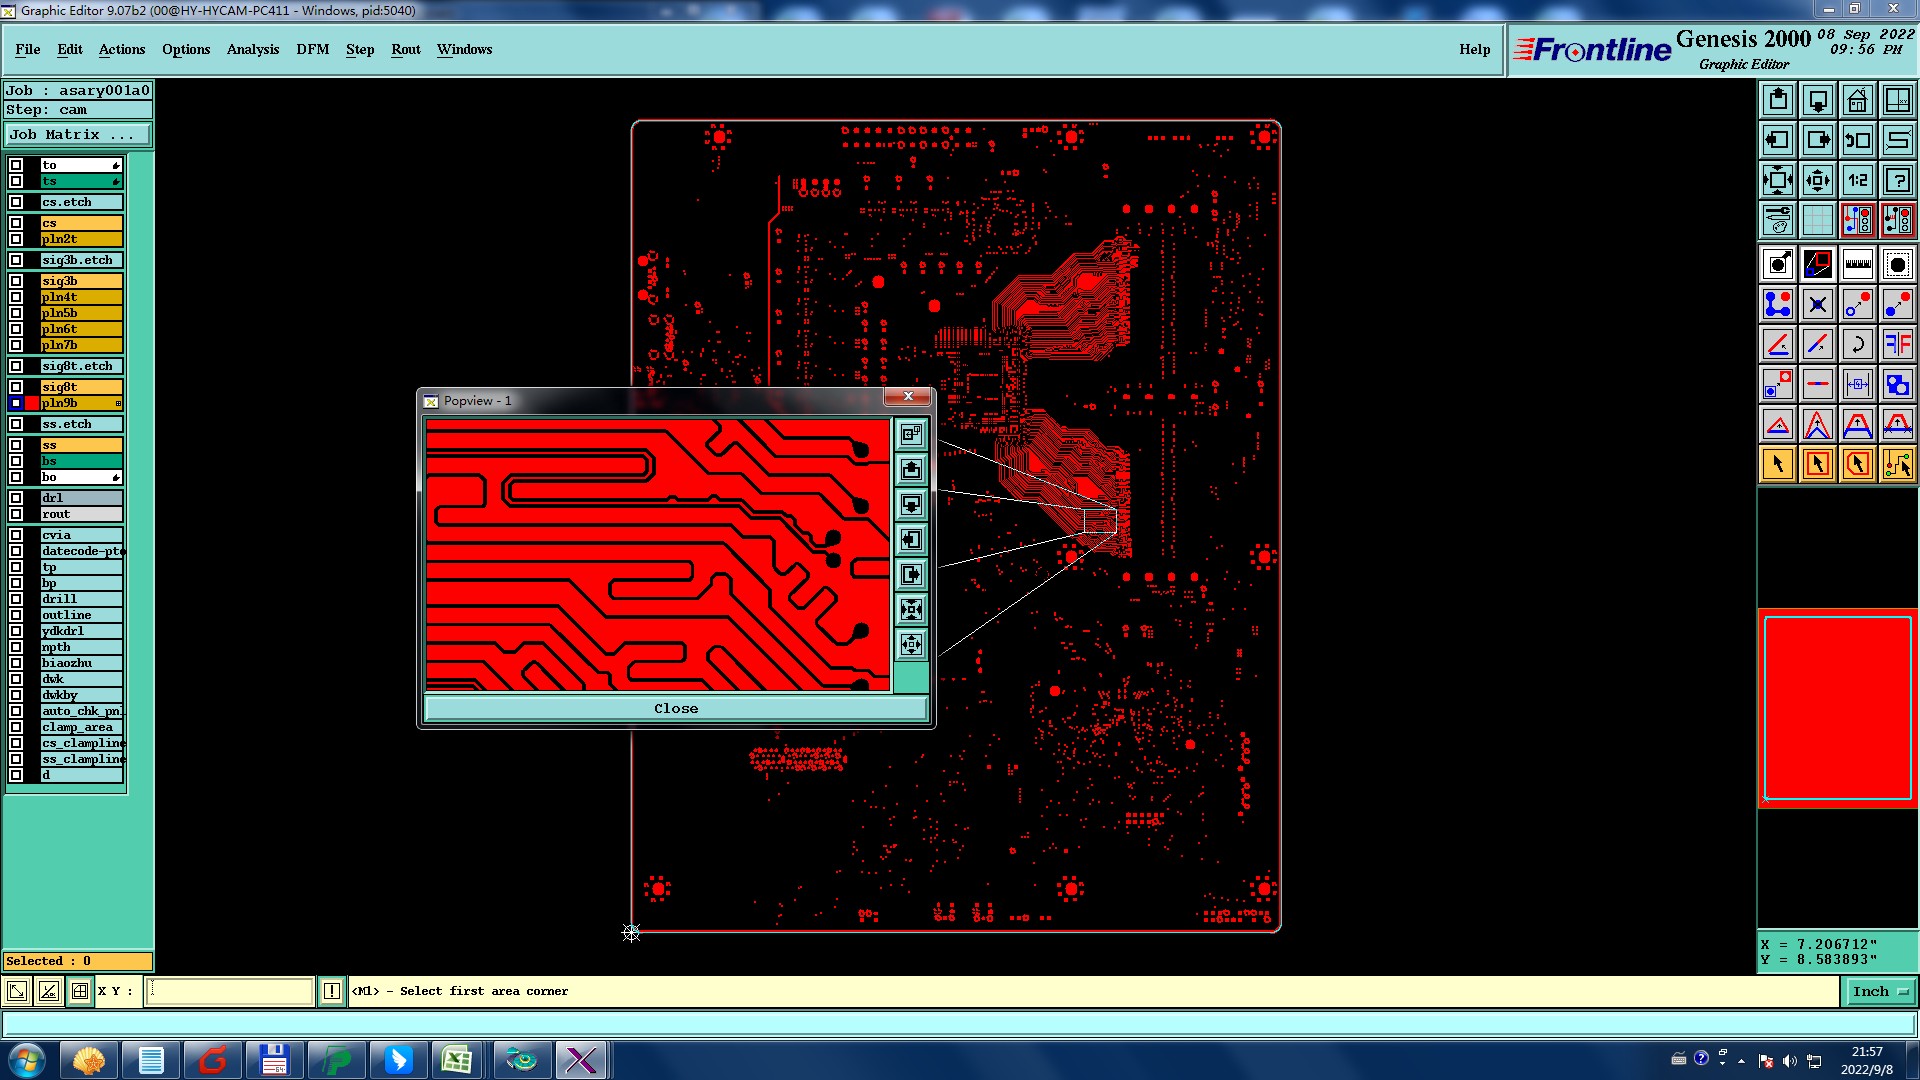Click the Home view icon

click(1857, 100)
